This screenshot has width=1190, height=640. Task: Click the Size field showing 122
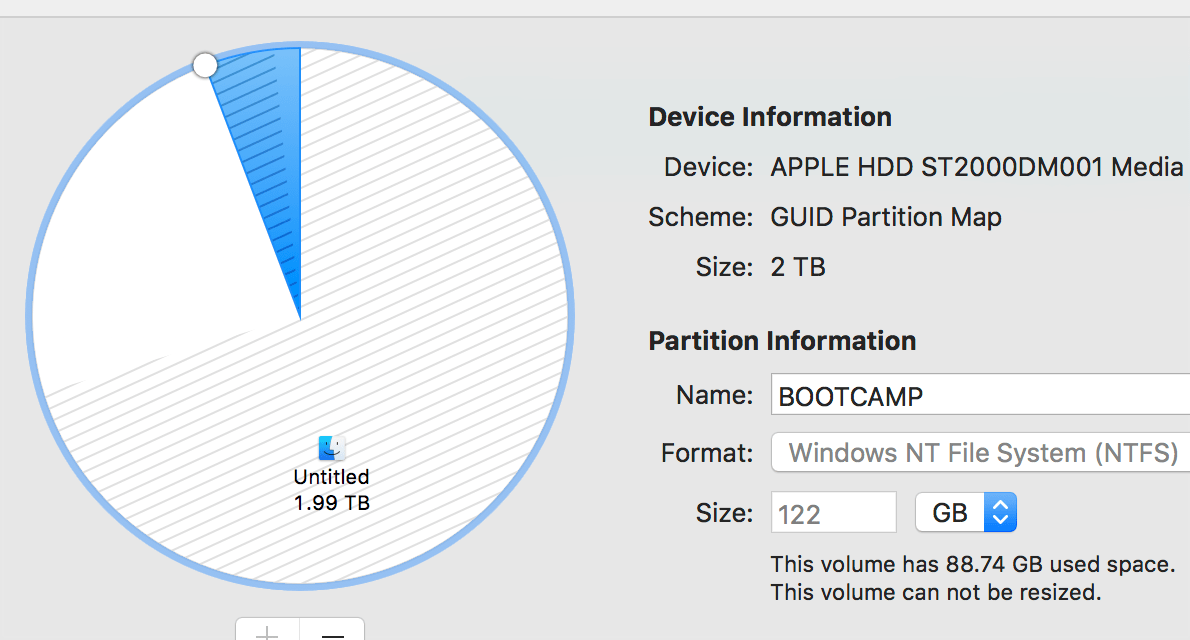point(833,512)
